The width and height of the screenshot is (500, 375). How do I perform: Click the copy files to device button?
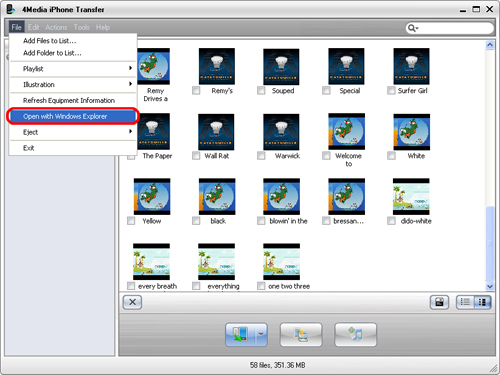(301, 334)
